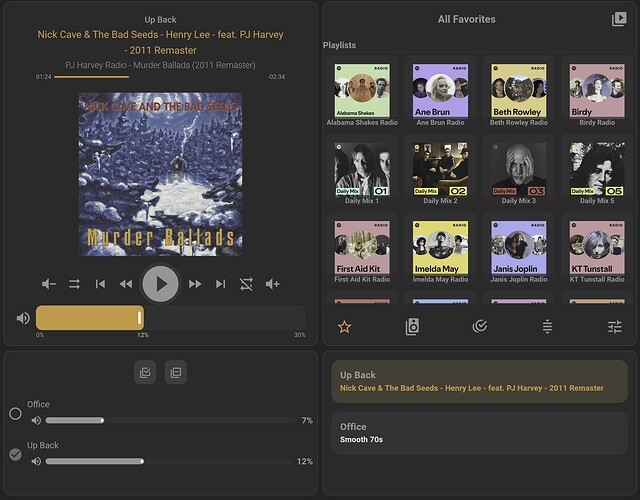The width and height of the screenshot is (640, 500).
Task: Select the Office player radio circle
Action: tap(16, 413)
